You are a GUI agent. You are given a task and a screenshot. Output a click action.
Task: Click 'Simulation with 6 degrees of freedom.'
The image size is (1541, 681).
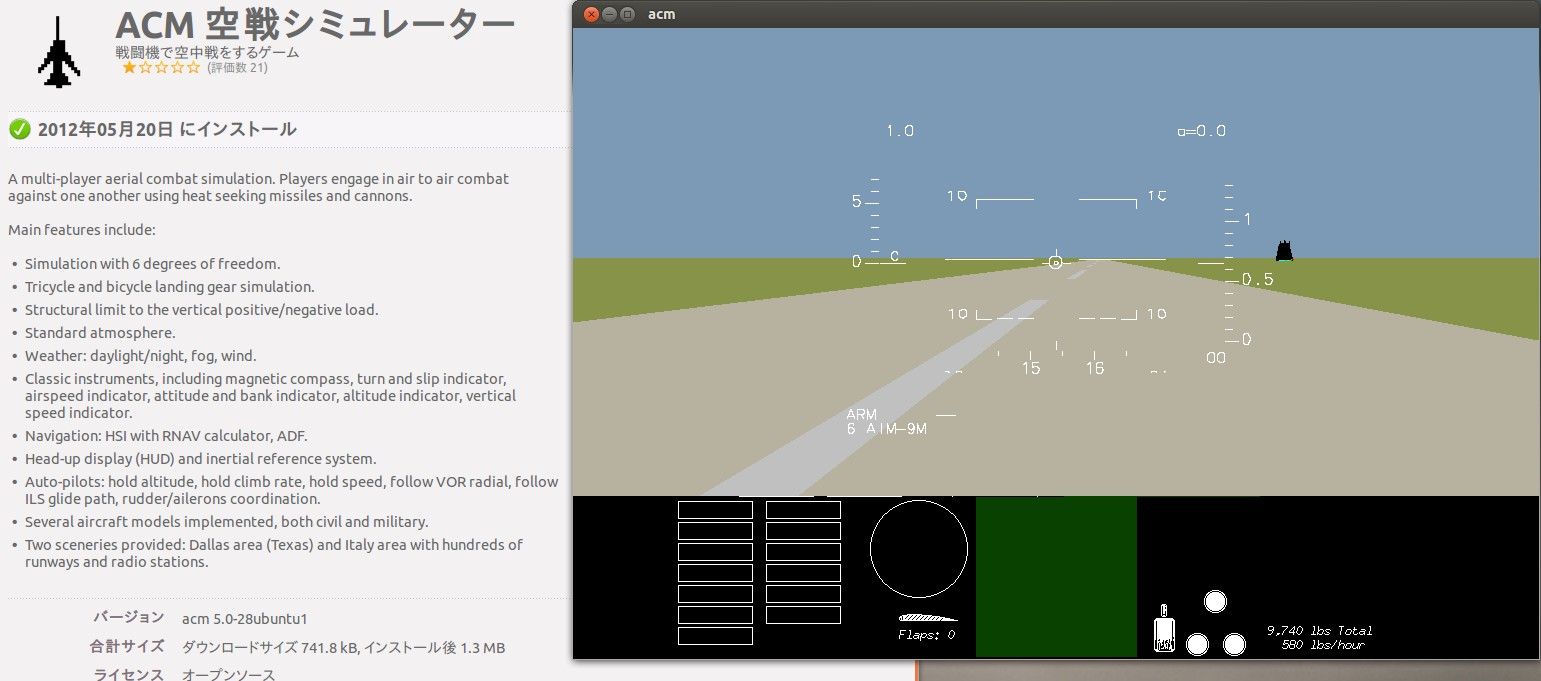(153, 264)
